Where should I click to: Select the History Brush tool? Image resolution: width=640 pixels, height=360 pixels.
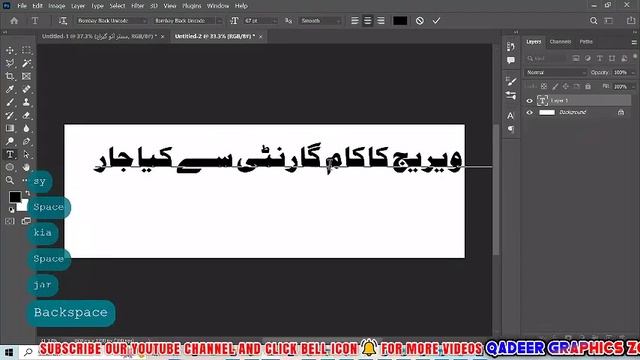point(10,116)
